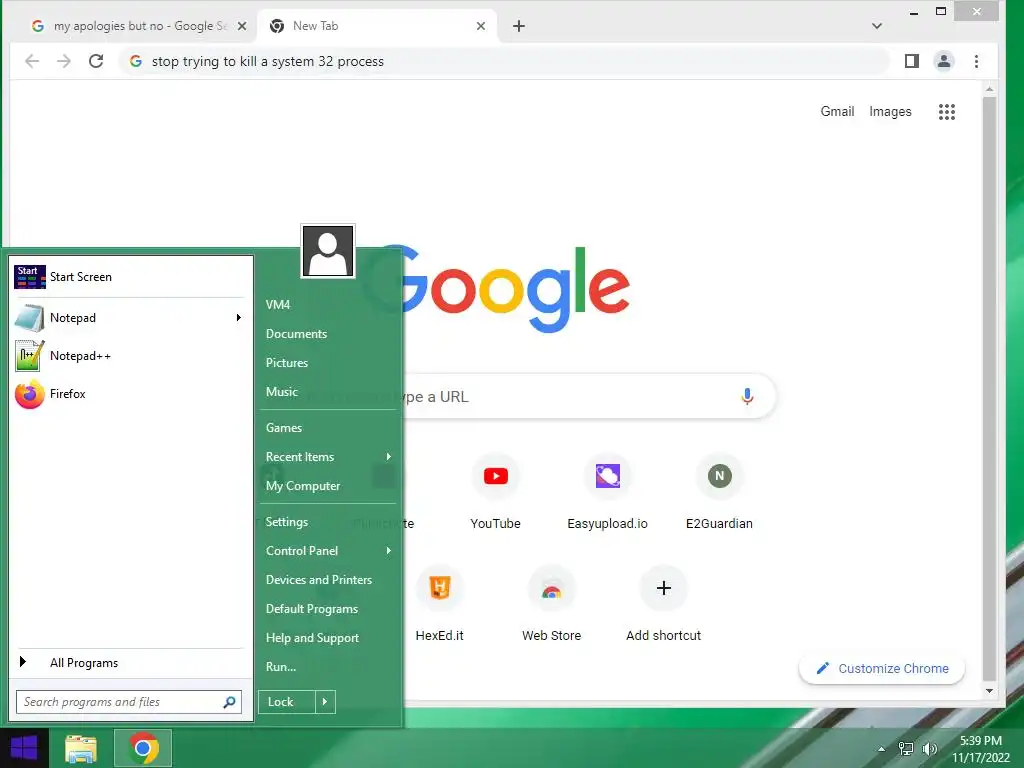Screen dimensions: 1024x768
Task: Open Chrome tab search dropdown
Action: click(x=877, y=26)
